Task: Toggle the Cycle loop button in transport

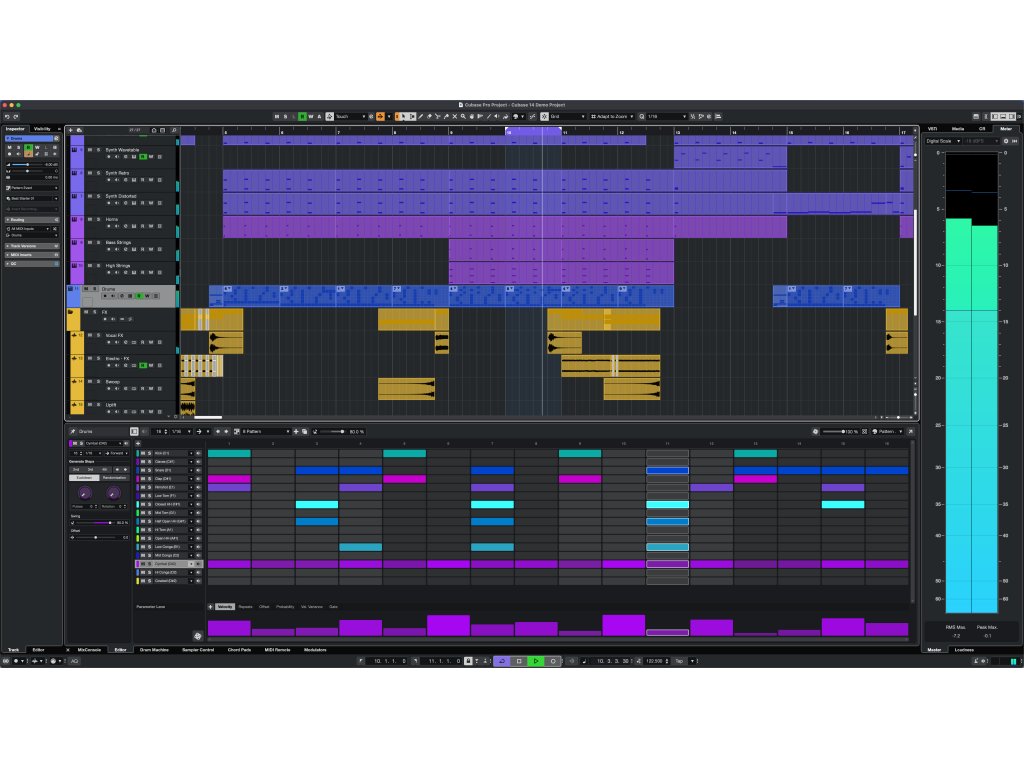Action: click(x=502, y=661)
